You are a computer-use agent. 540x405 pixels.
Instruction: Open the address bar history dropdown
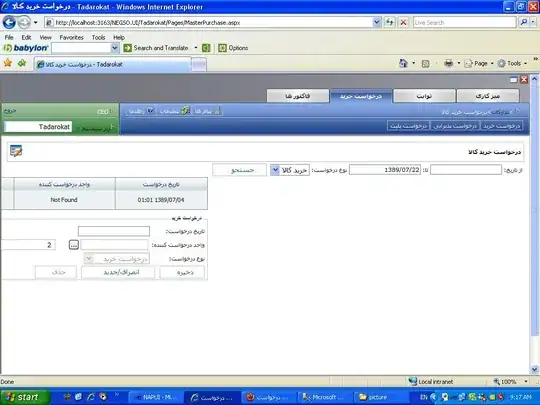click(376, 22)
